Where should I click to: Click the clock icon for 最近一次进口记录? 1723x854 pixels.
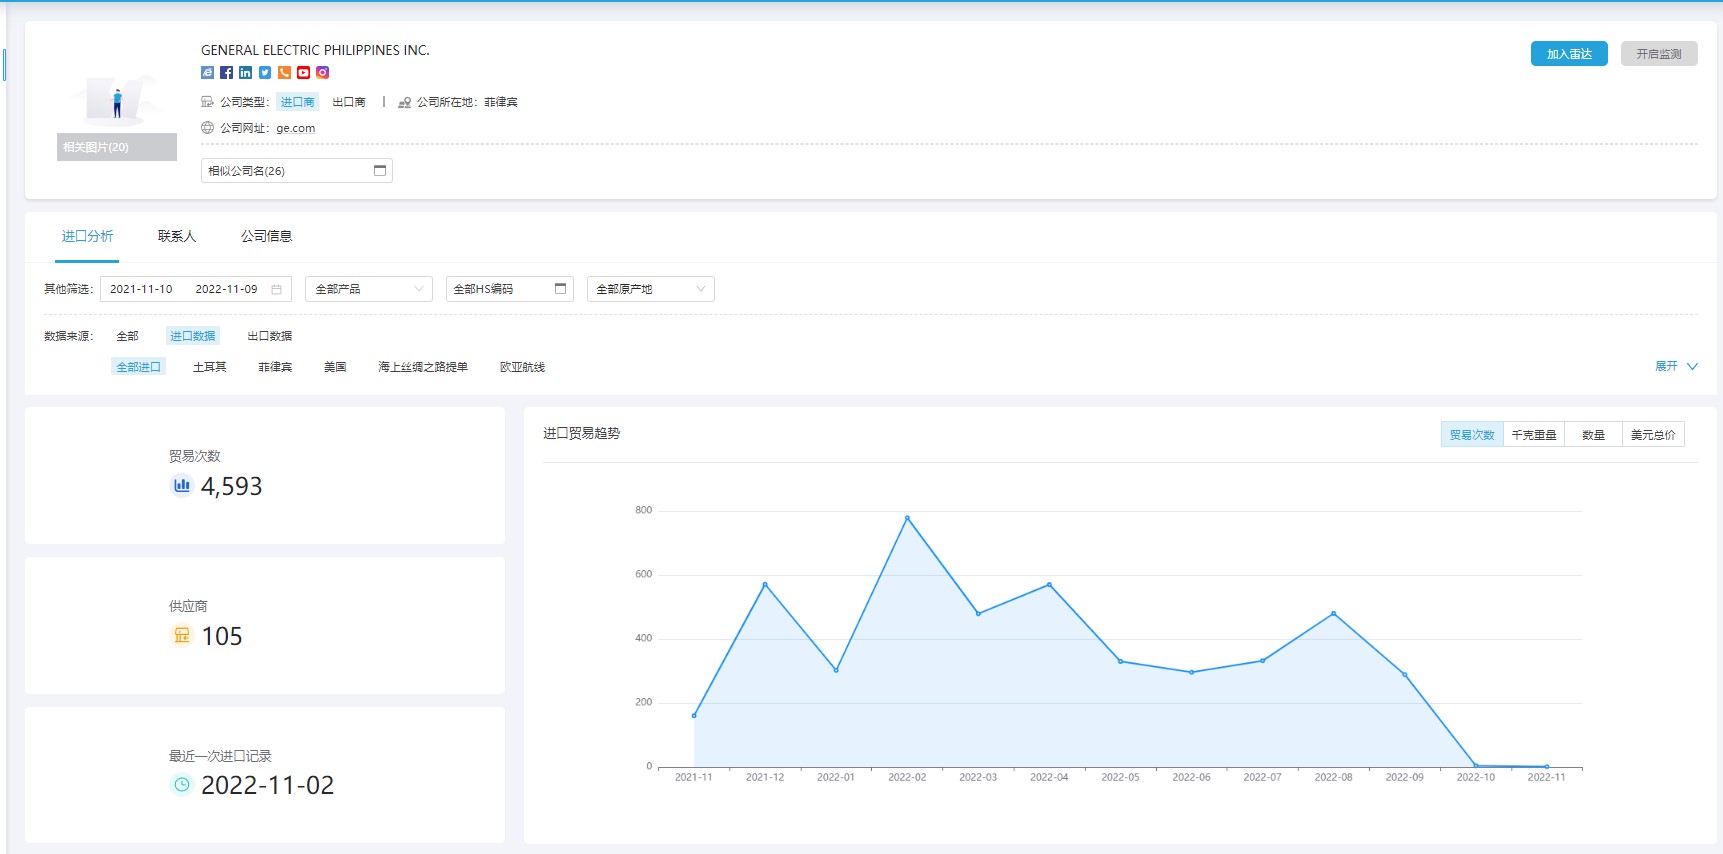click(x=181, y=785)
